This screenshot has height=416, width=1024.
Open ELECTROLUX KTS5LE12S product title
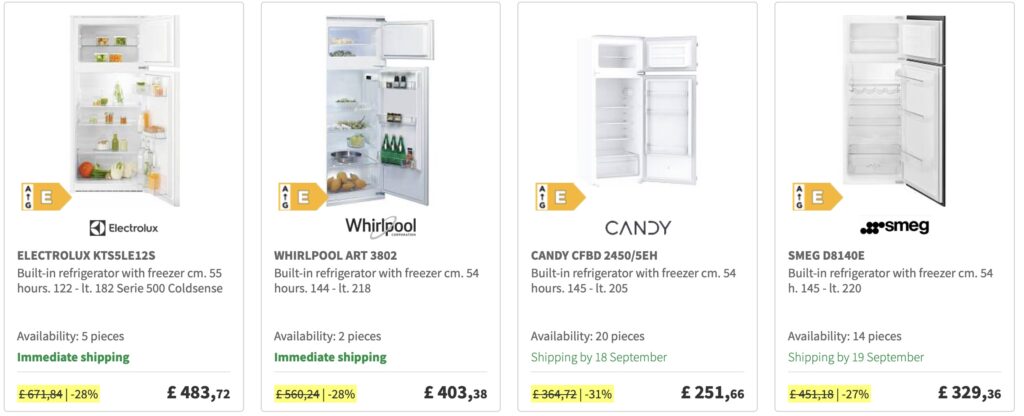click(x=86, y=255)
